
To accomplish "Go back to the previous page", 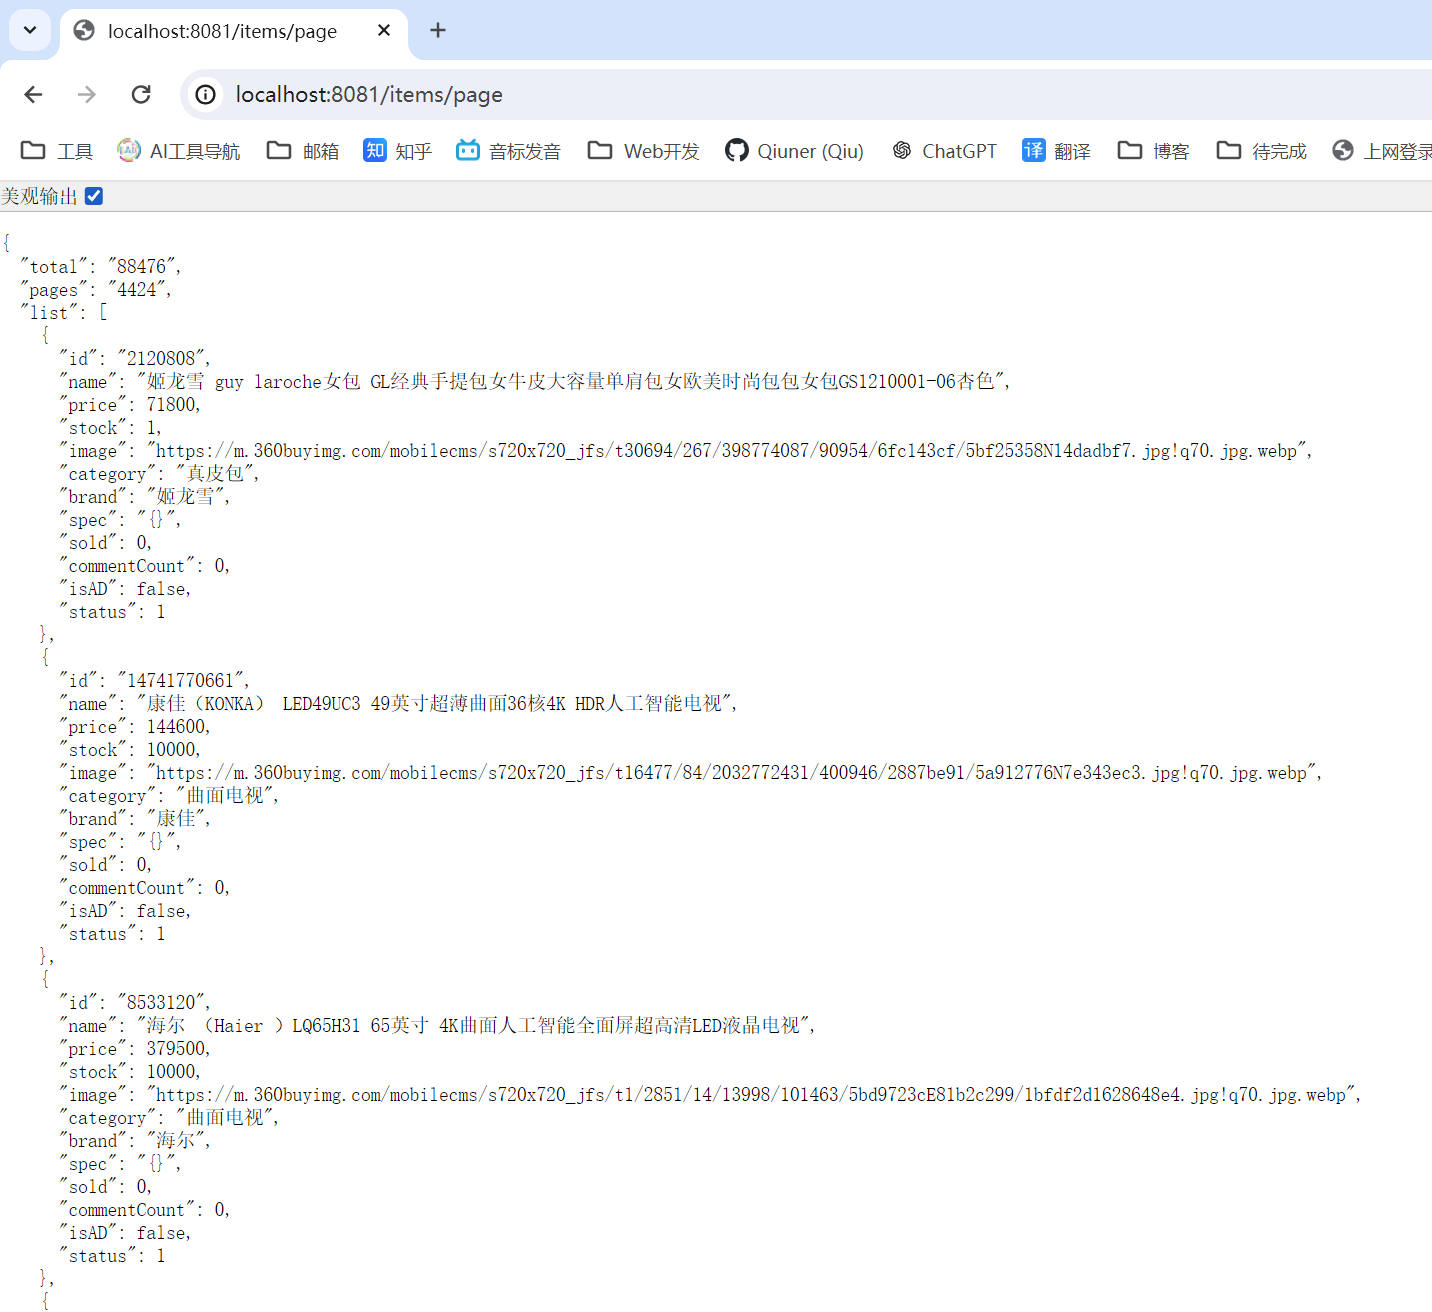I will click(33, 94).
